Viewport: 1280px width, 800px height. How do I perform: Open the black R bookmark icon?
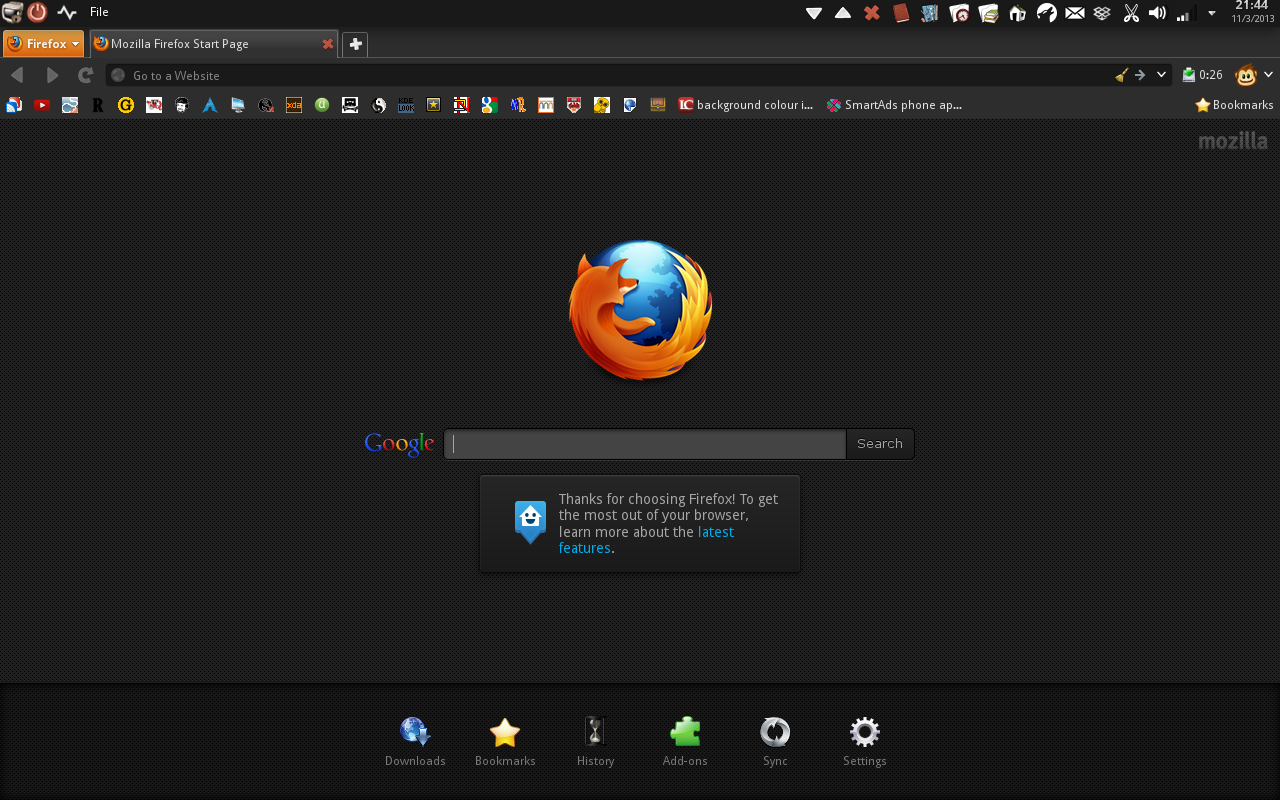pyautogui.click(x=98, y=104)
